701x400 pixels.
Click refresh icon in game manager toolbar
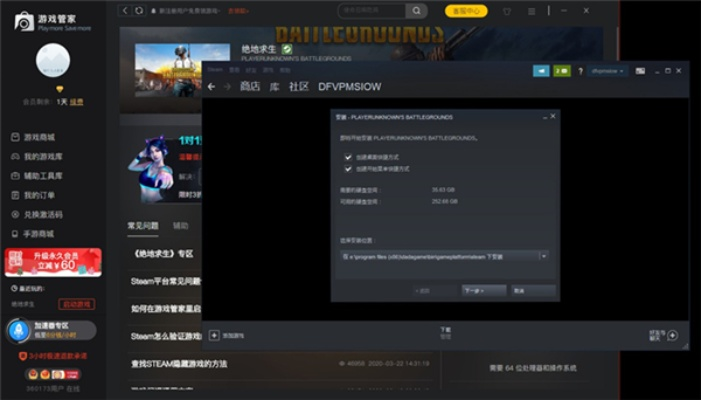pos(139,10)
